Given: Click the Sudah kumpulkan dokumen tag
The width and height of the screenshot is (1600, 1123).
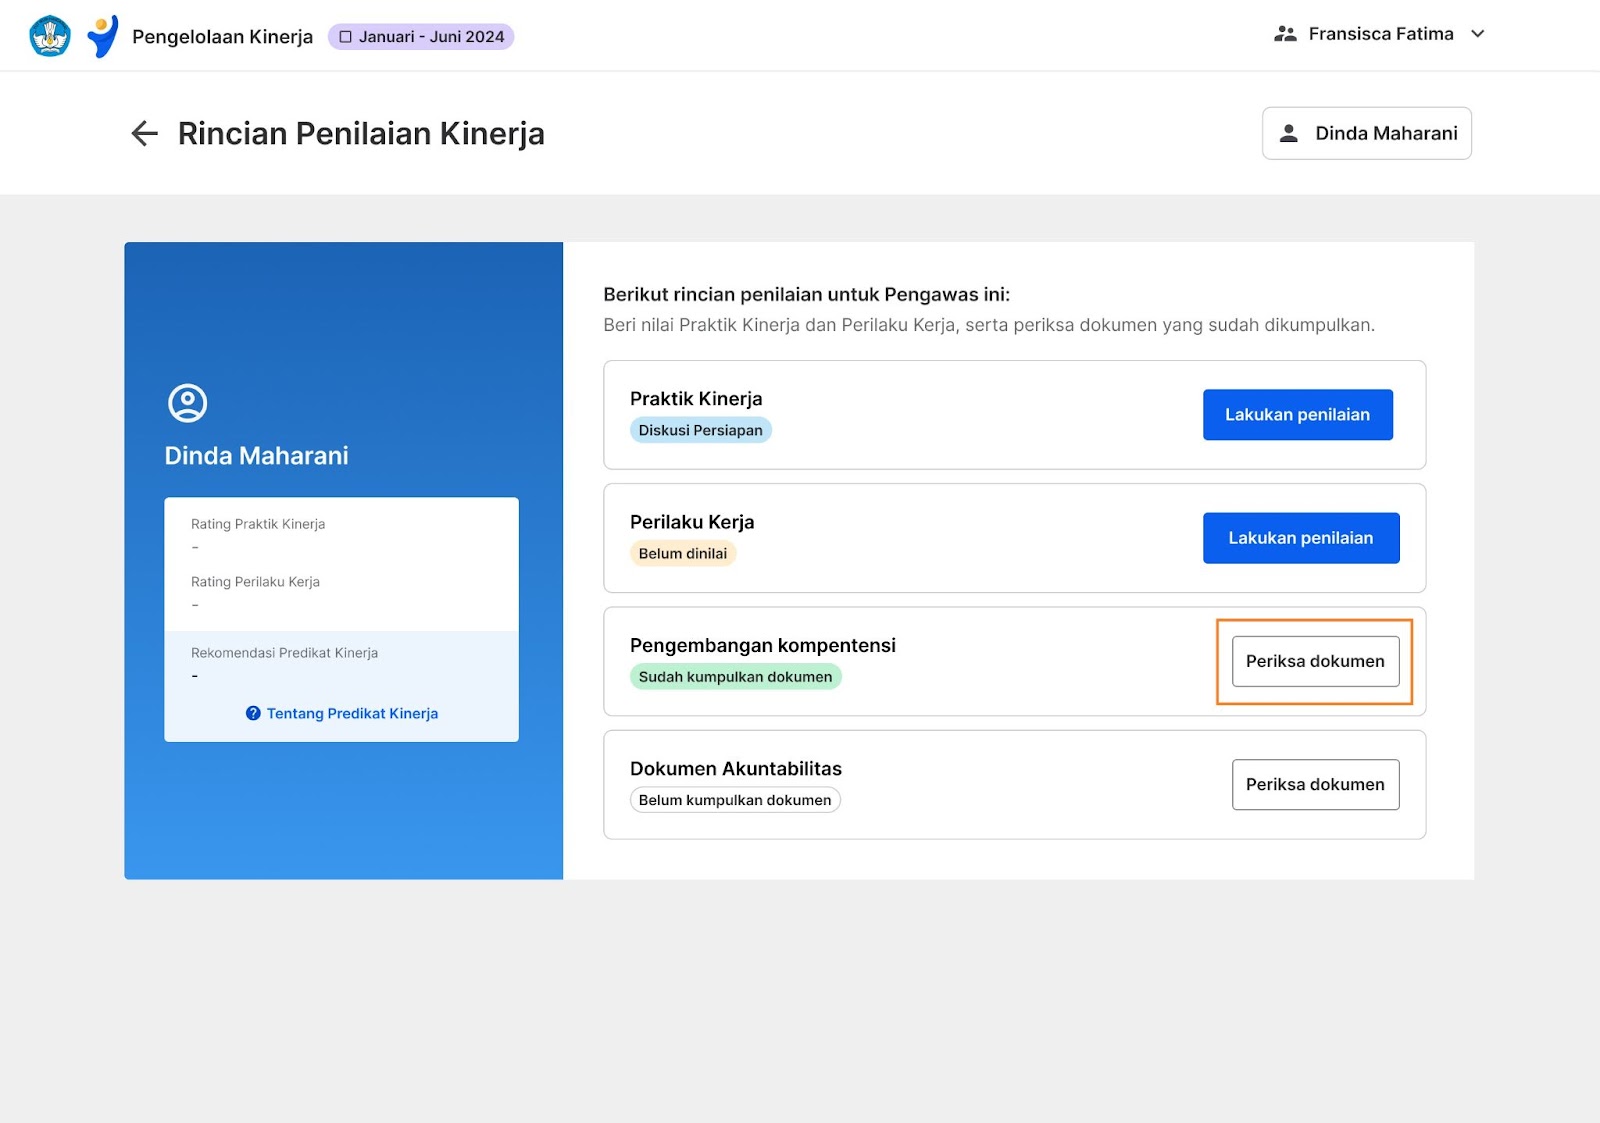Looking at the screenshot, I should coord(735,677).
